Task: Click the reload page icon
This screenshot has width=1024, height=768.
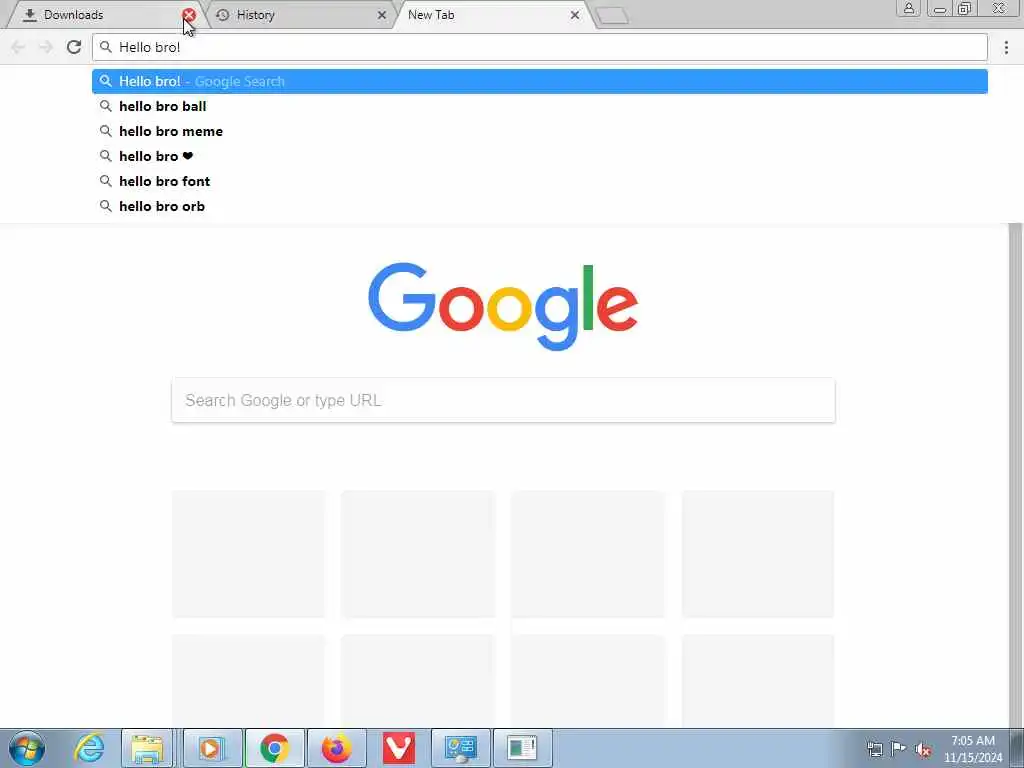Action: [74, 47]
